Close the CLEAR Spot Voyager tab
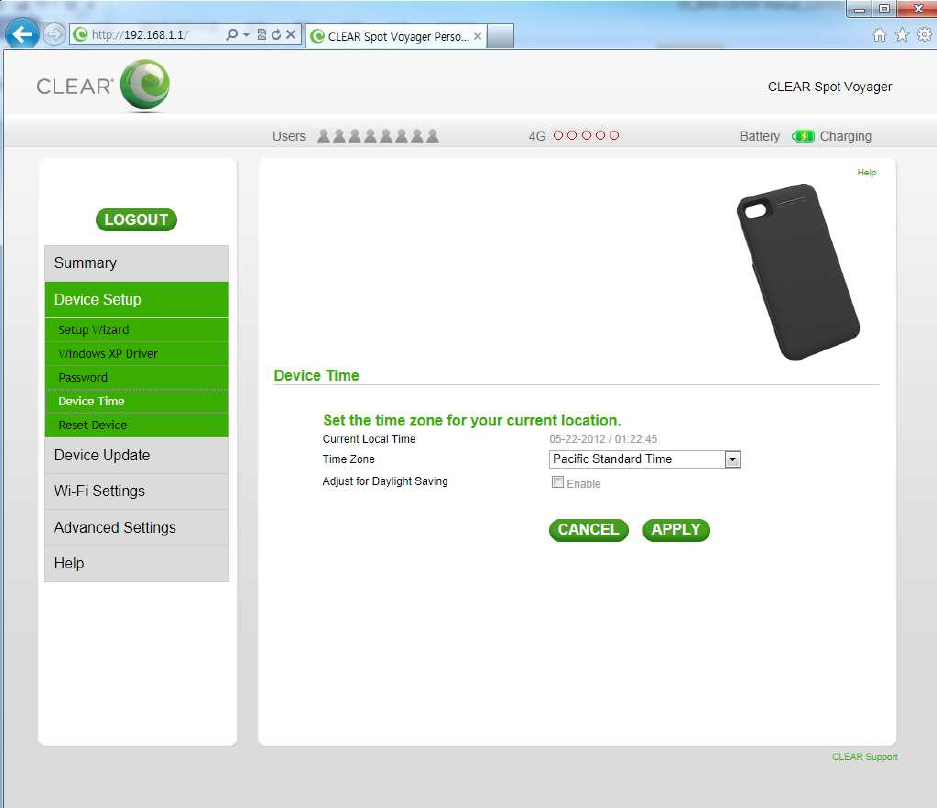 point(477,36)
